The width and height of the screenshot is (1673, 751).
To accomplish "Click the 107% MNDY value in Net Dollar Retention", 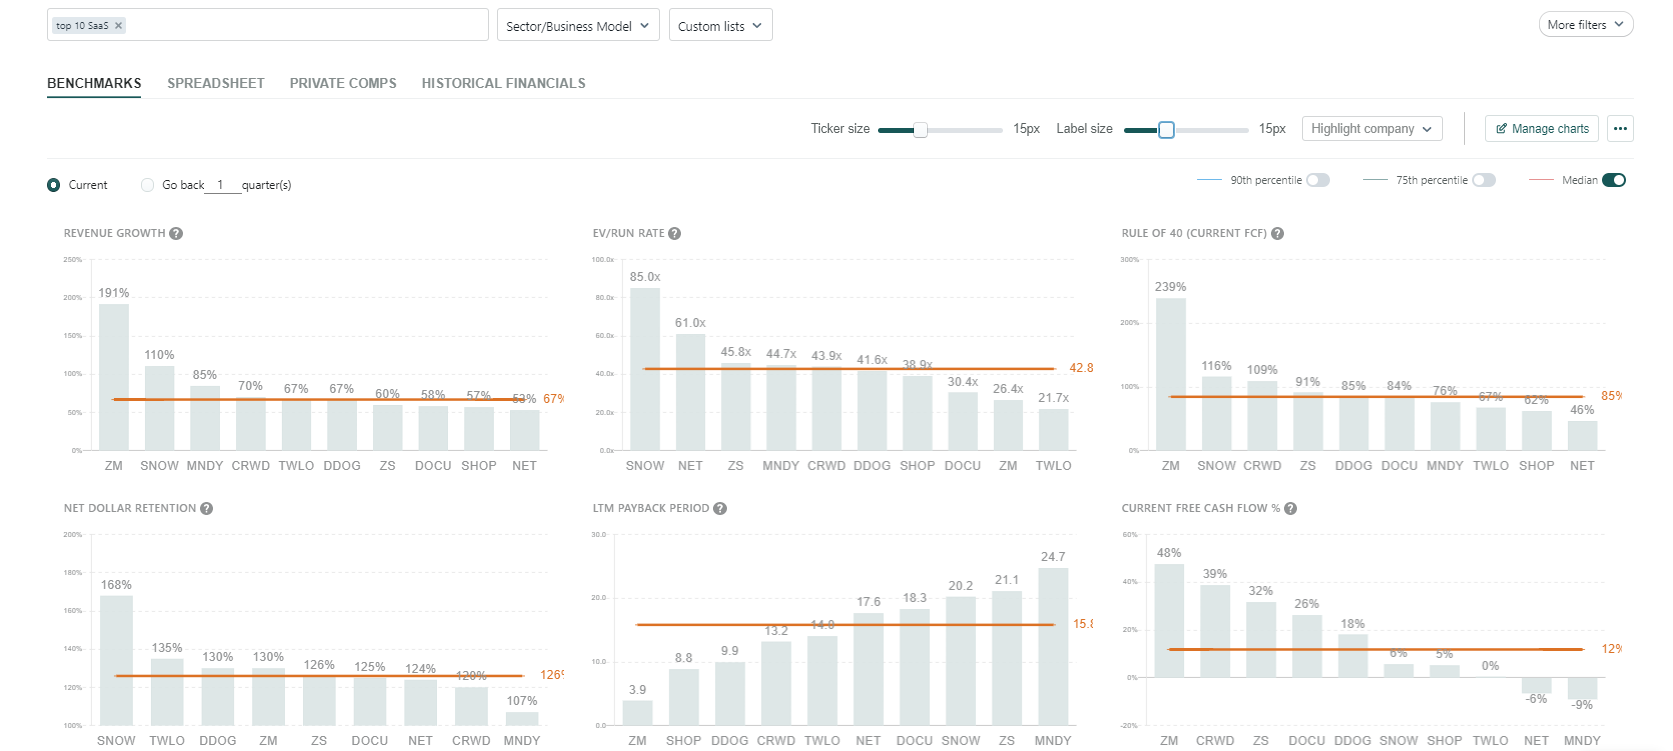I will (x=522, y=701).
